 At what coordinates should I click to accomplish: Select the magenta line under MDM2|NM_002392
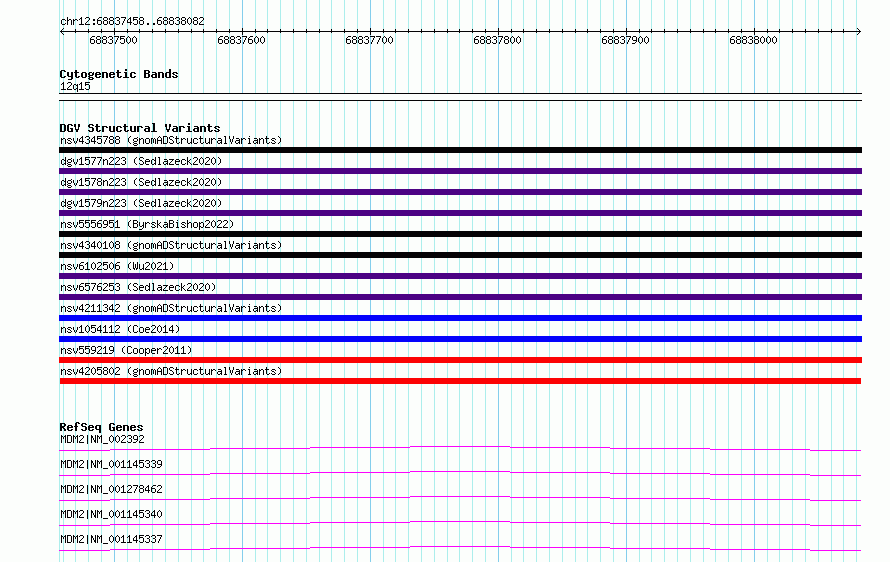(x=460, y=448)
